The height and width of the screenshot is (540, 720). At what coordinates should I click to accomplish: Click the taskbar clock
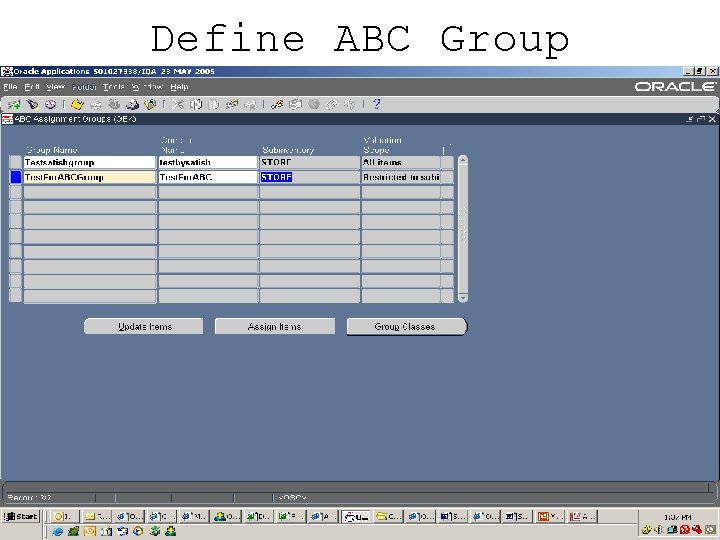point(677,517)
